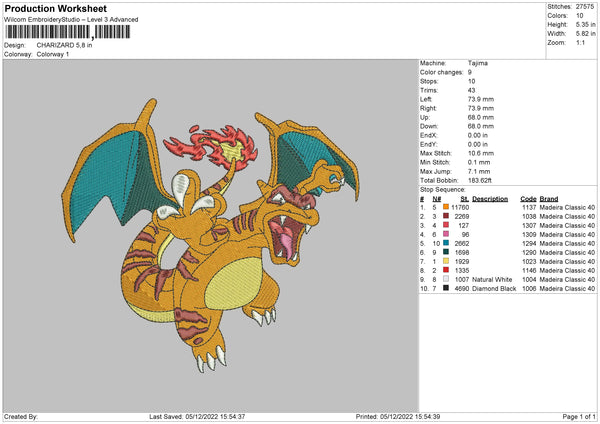Image resolution: width=600 pixels, height=424 pixels.
Task: Click stitch count 1698 in stop 6
Action: (462, 252)
